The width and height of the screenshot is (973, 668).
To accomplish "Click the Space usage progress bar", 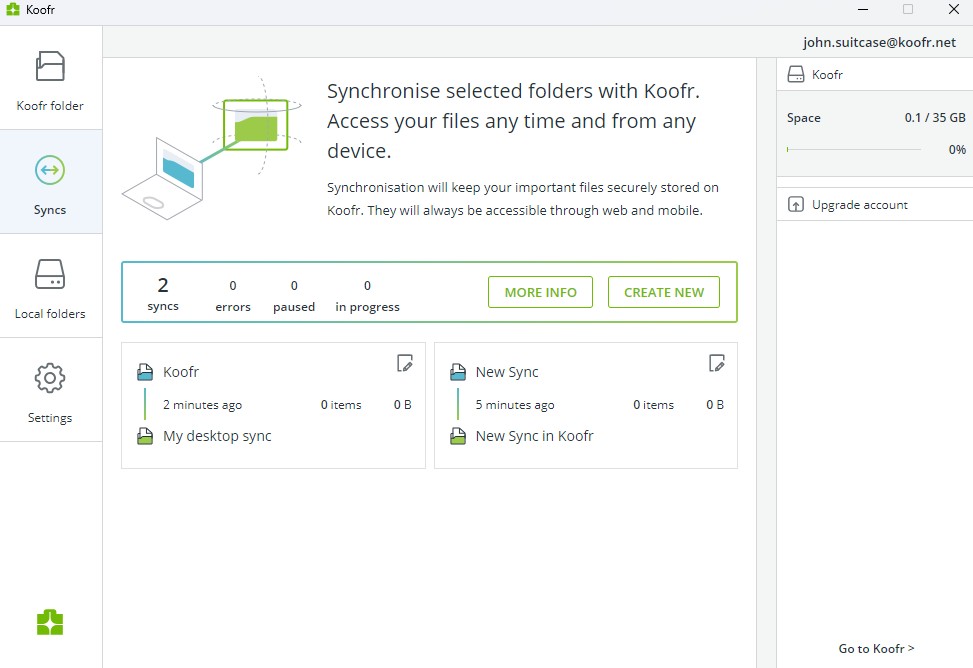I will (854, 150).
